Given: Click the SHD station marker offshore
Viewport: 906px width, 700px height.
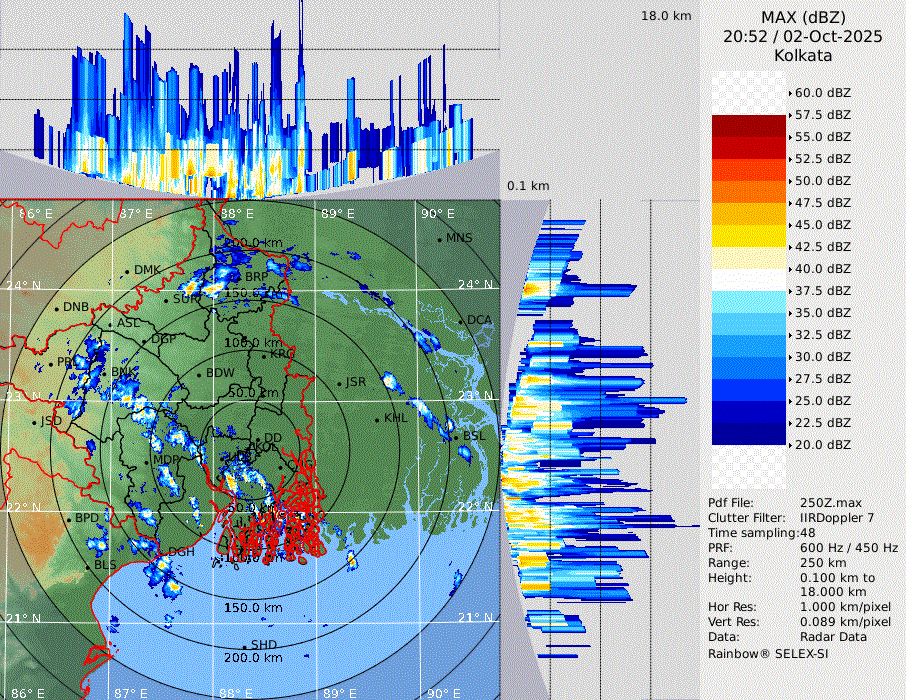Looking at the screenshot, I should coord(245,645).
